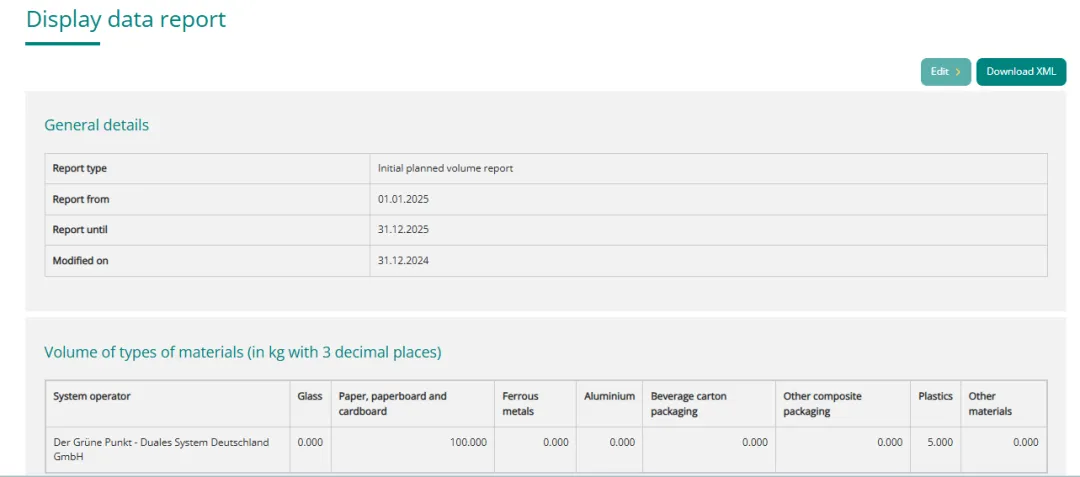
Task: Click the Volume of types of materials heading
Action: [243, 352]
